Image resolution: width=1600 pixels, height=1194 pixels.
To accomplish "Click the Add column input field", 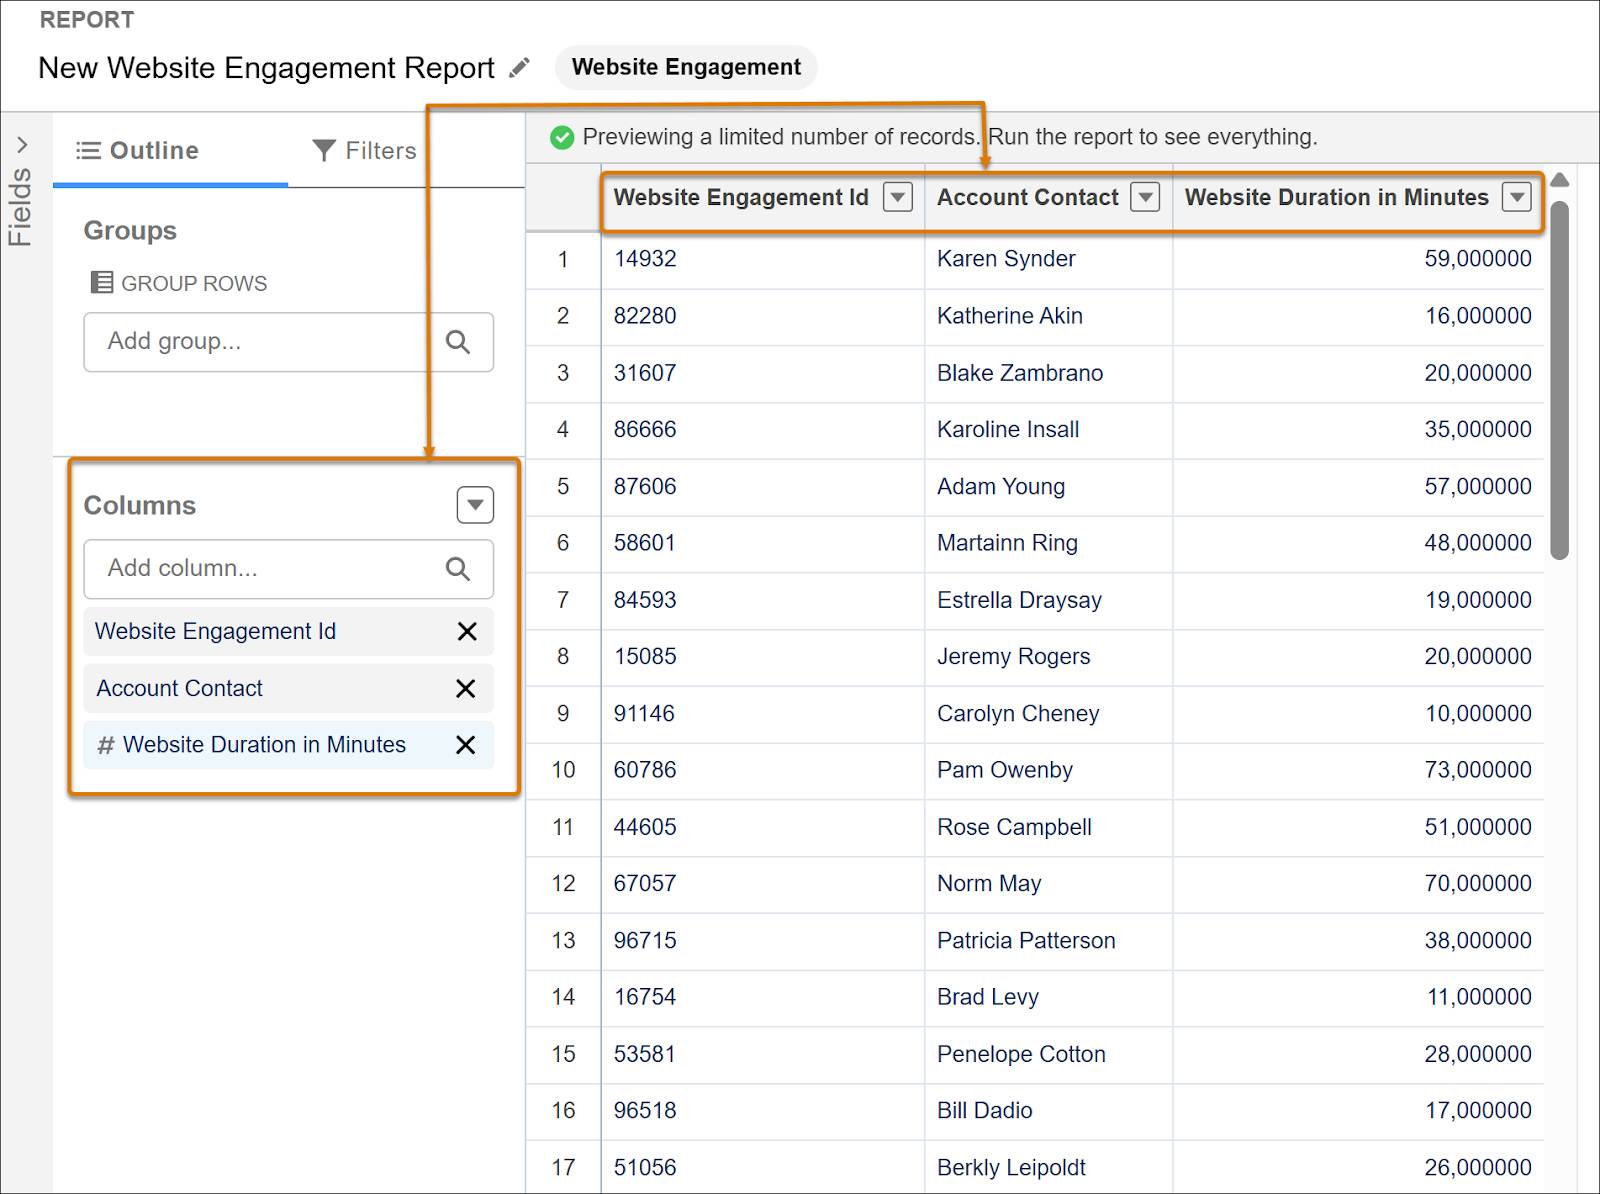I will coord(288,569).
